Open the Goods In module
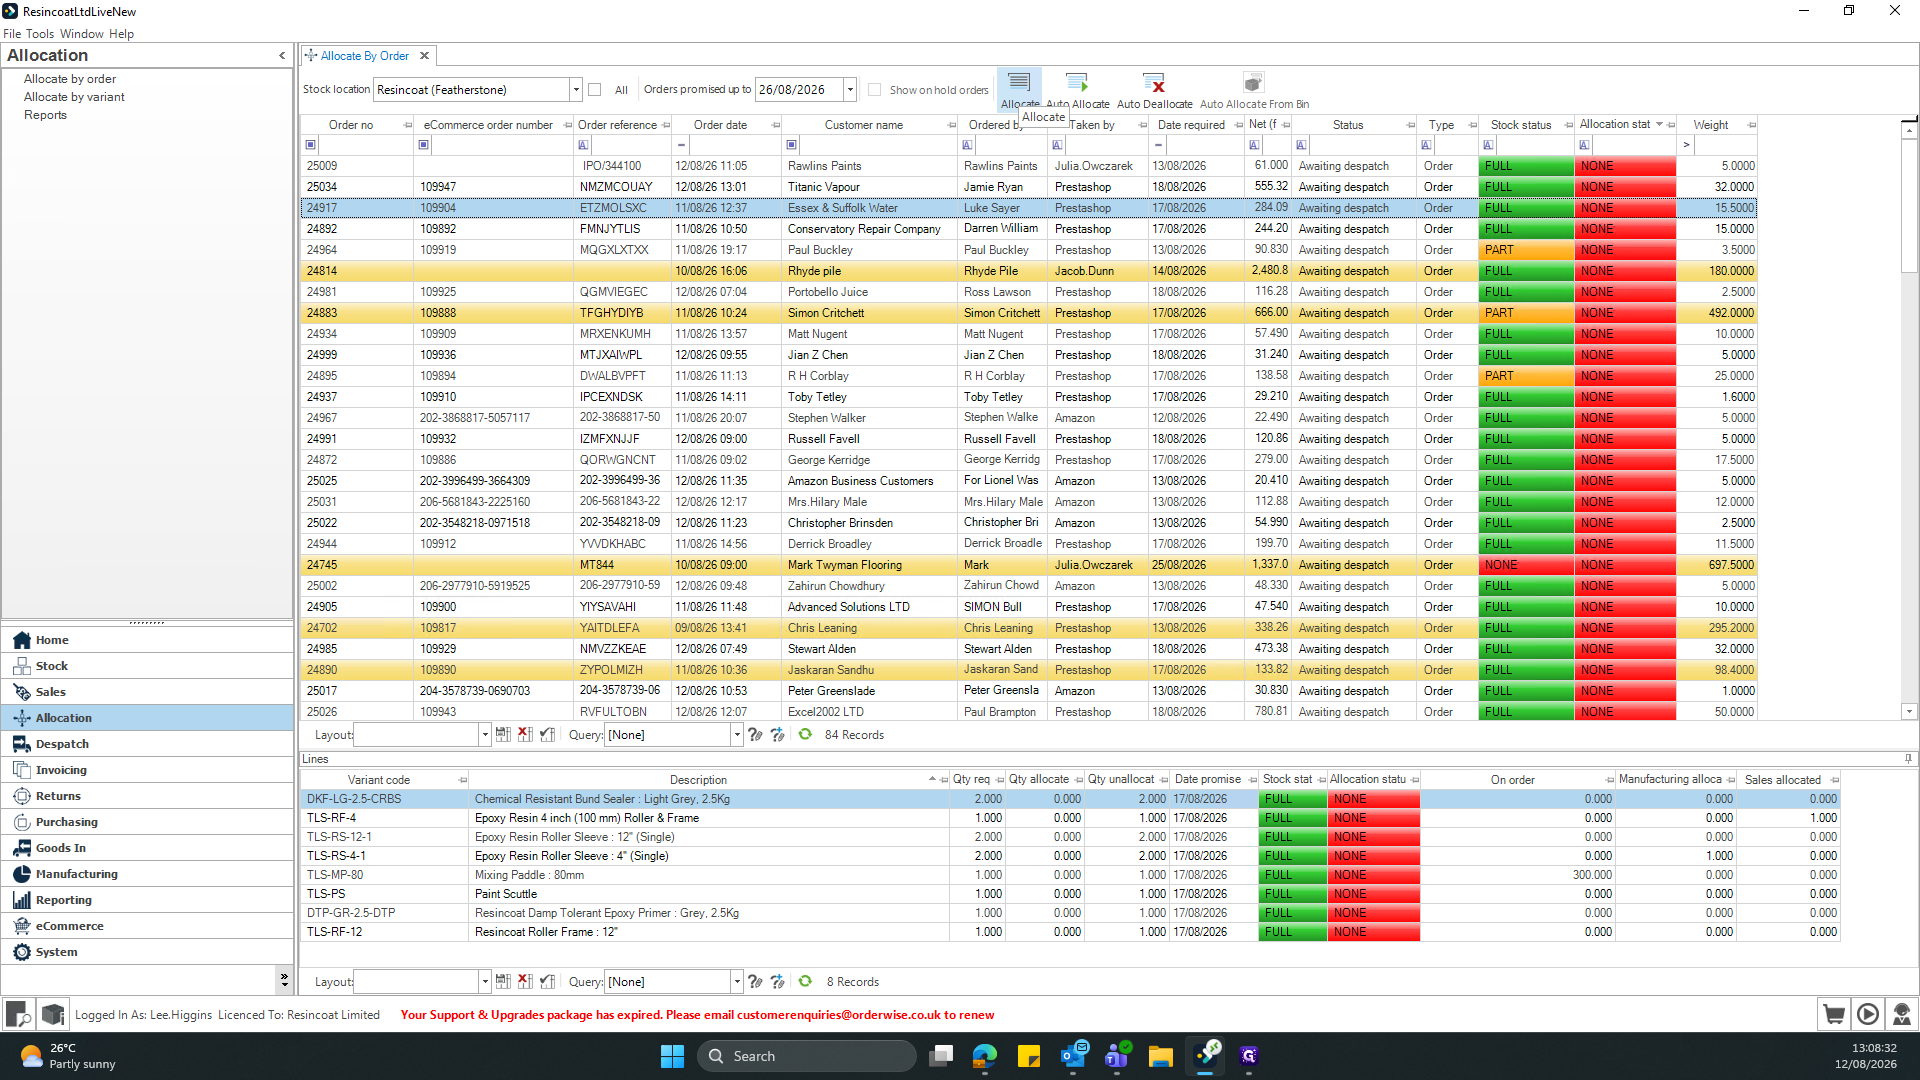1920x1080 pixels. [x=147, y=848]
